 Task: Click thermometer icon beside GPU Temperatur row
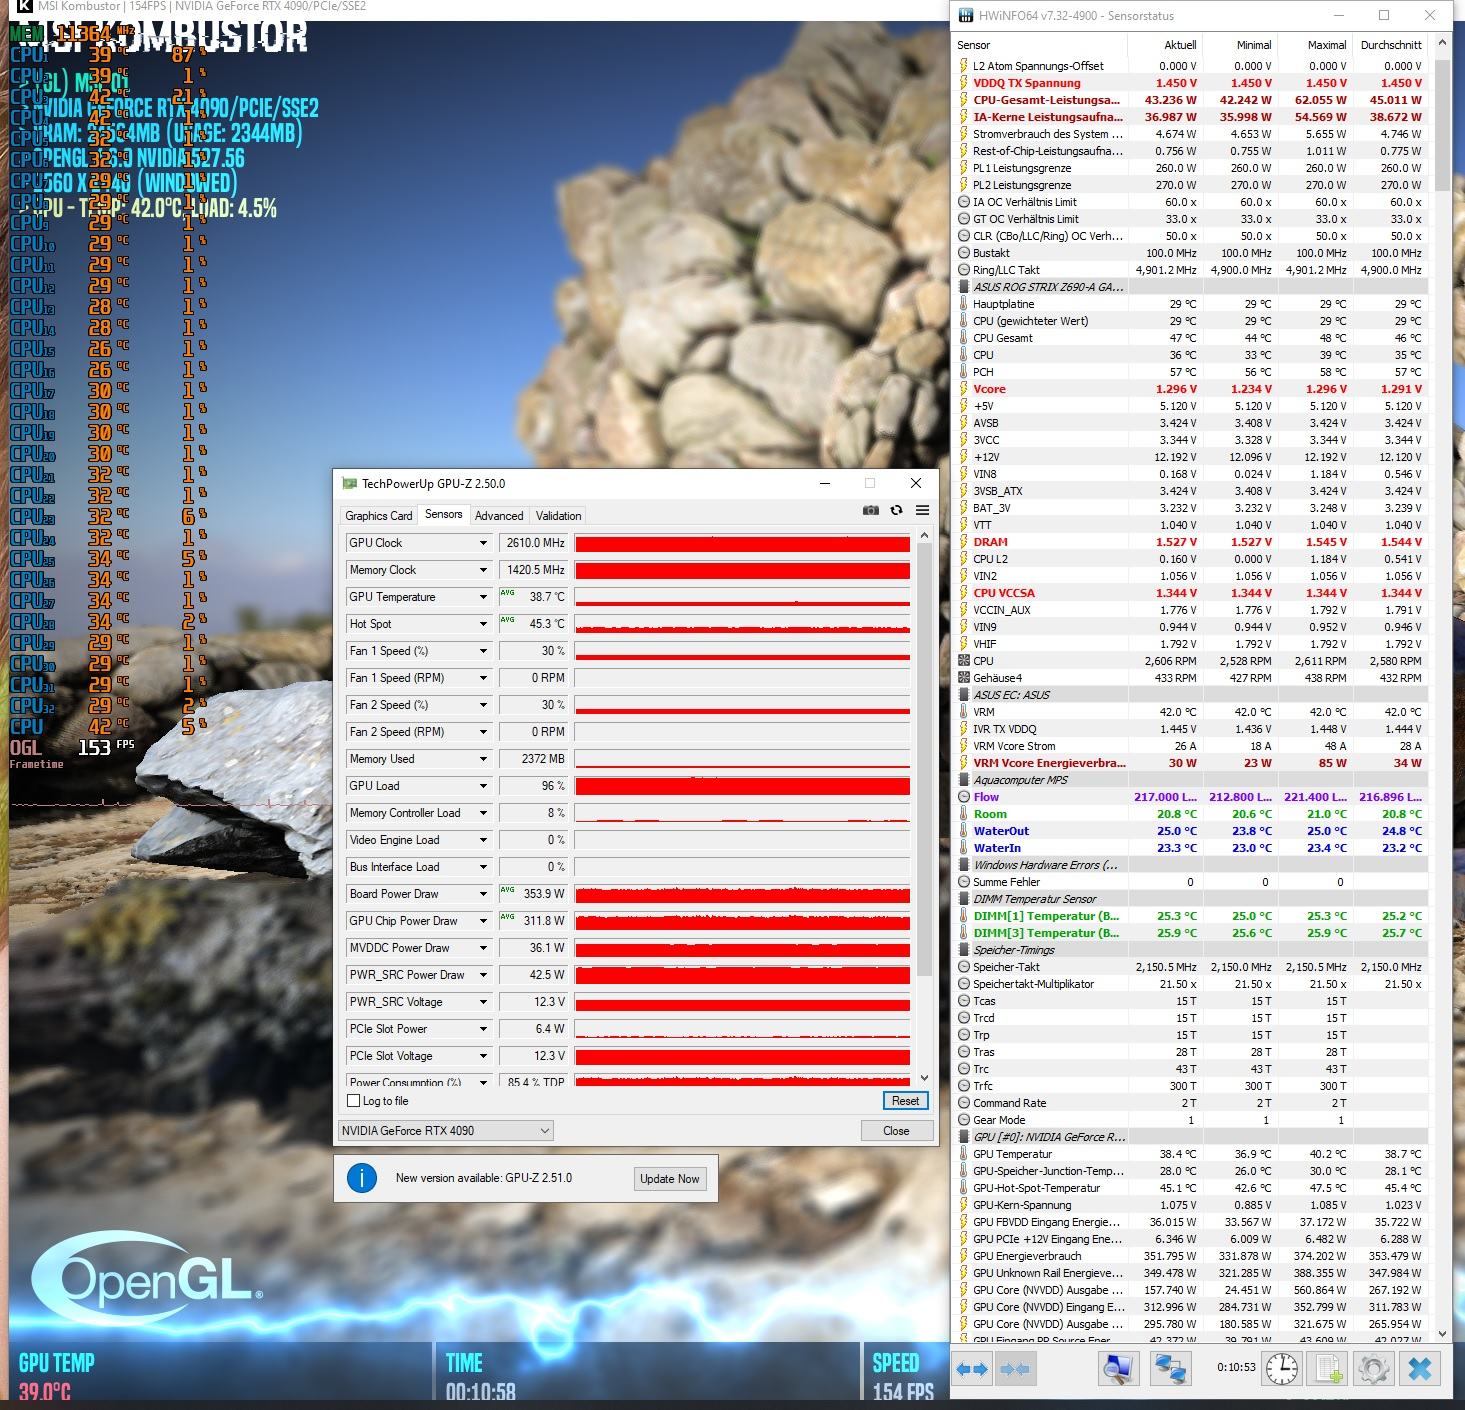(964, 1154)
